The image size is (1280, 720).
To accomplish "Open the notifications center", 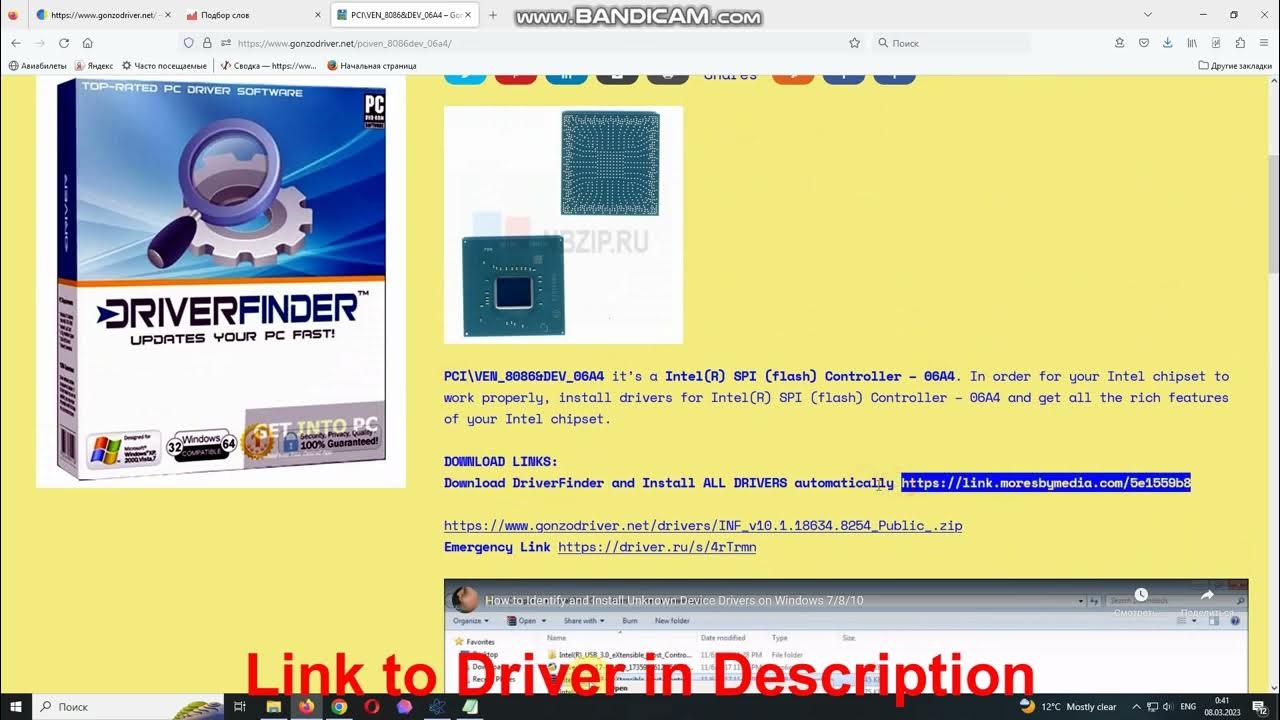I will tap(1260, 706).
